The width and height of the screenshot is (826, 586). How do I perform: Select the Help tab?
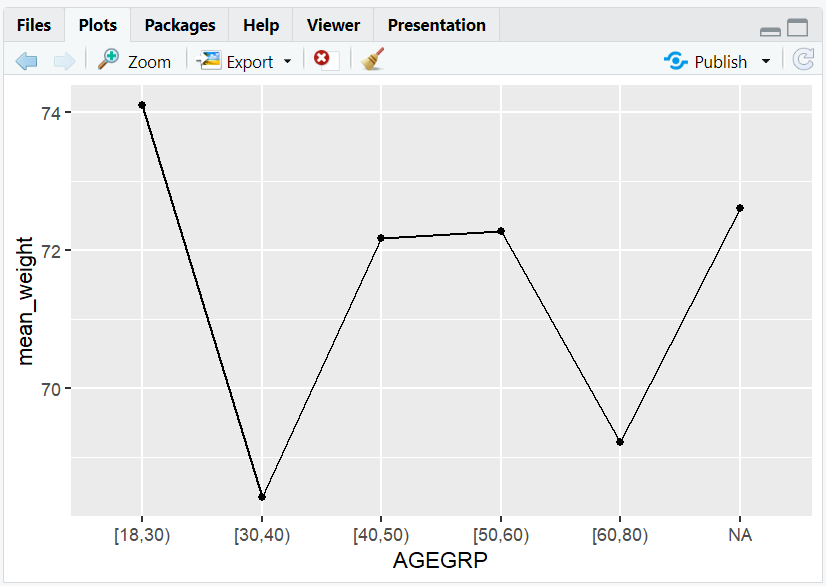[x=261, y=25]
